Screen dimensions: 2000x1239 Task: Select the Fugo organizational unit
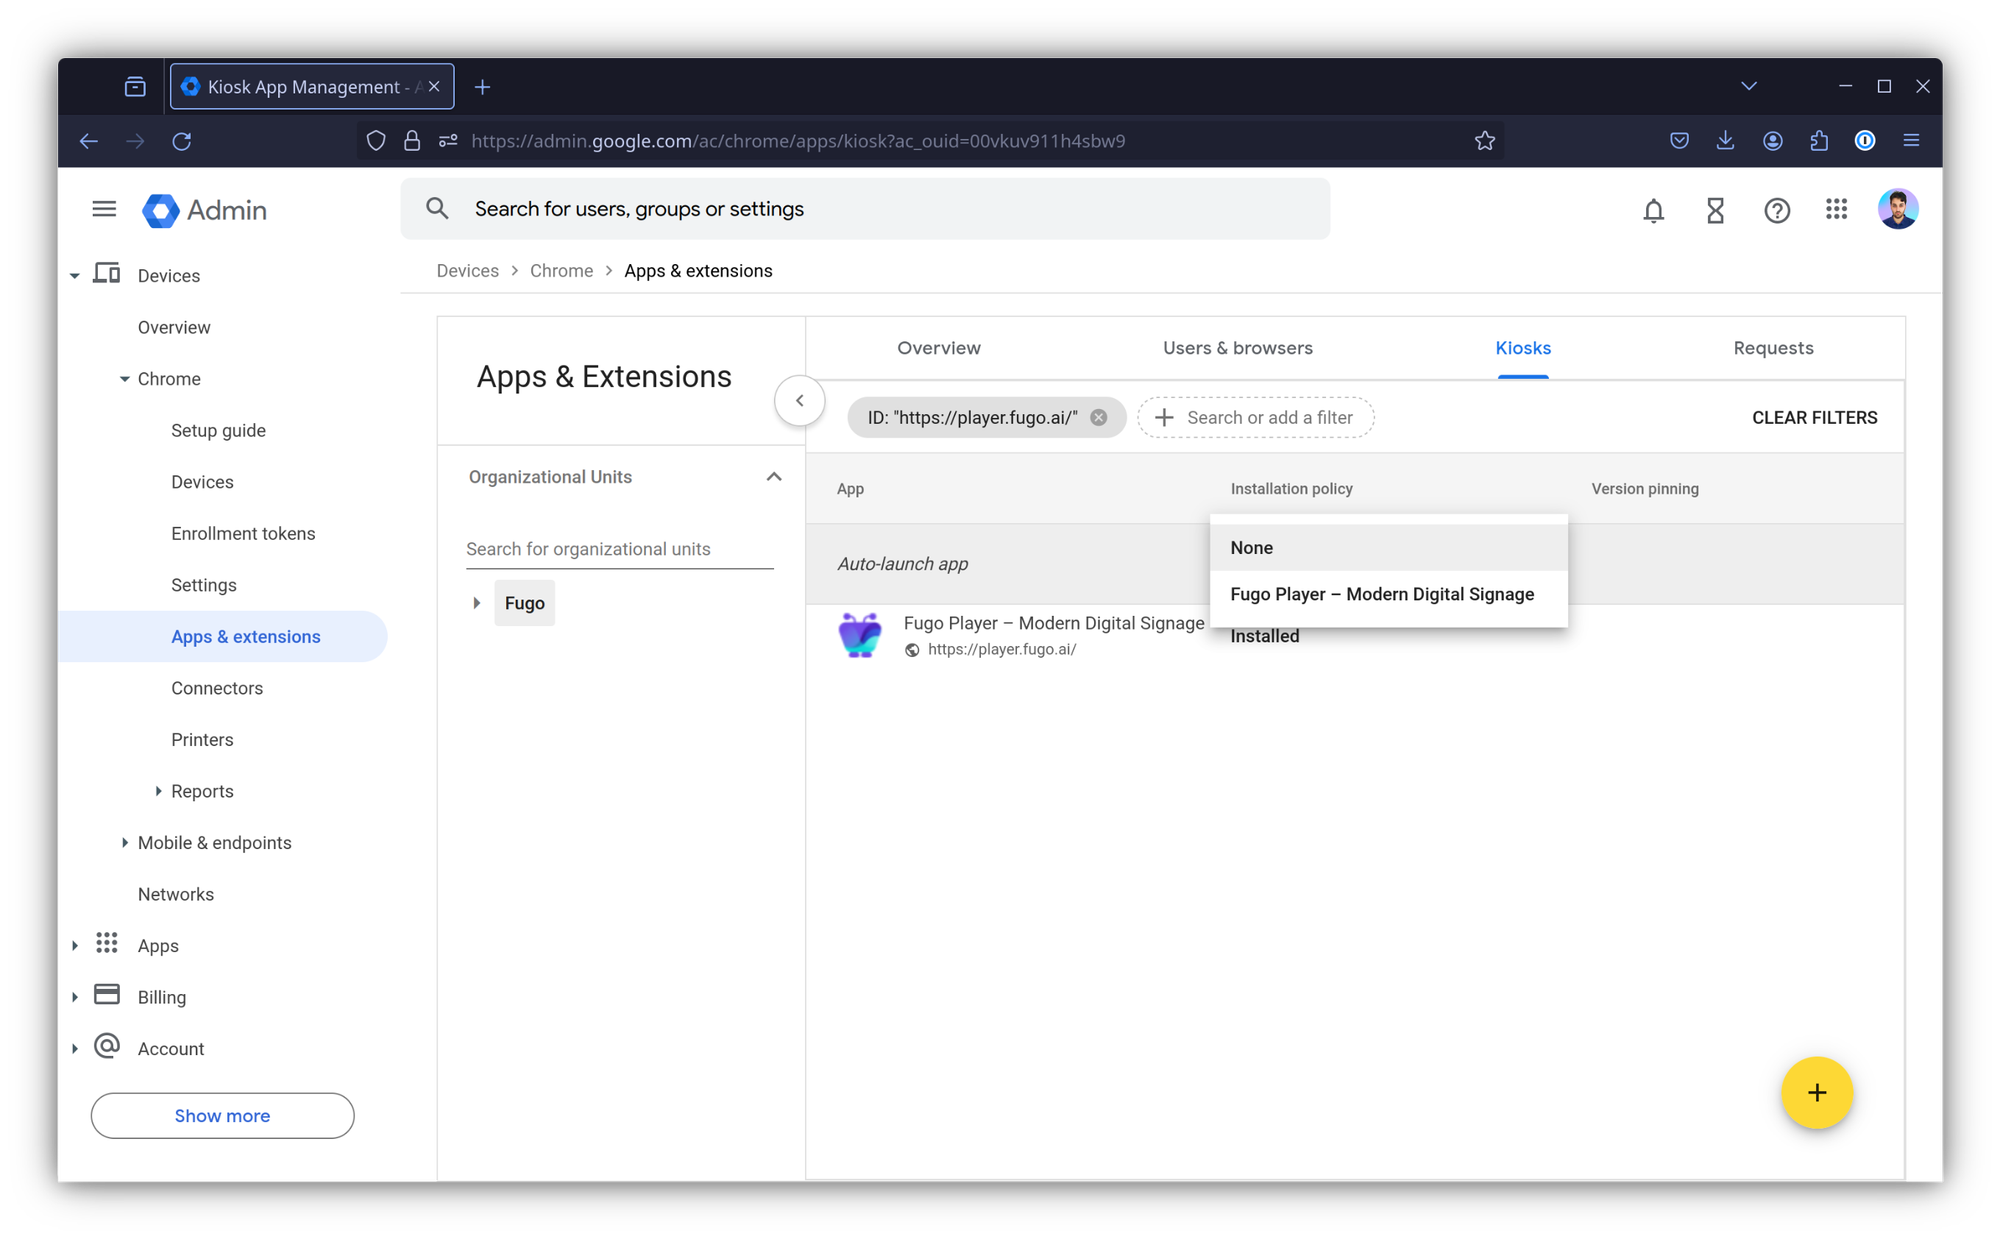524,603
